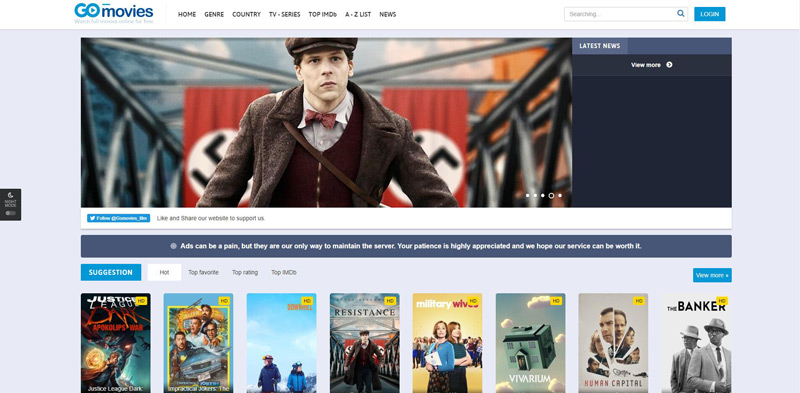Image resolution: width=800 pixels, height=393 pixels.
Task: Open the Human Capital movie poster
Action: (613, 343)
